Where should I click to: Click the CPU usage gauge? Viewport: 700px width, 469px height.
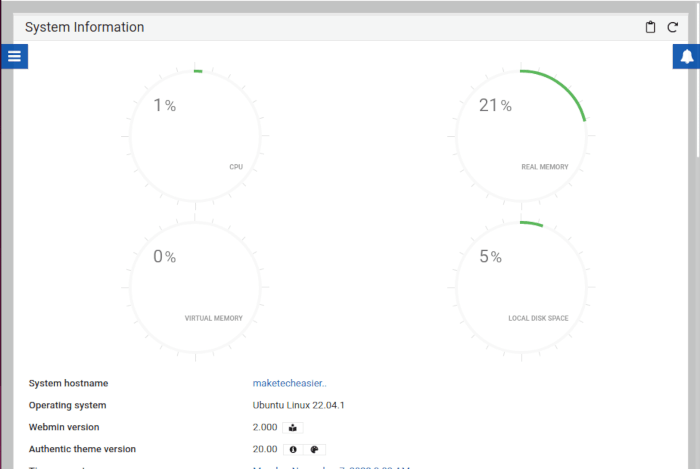[195, 136]
